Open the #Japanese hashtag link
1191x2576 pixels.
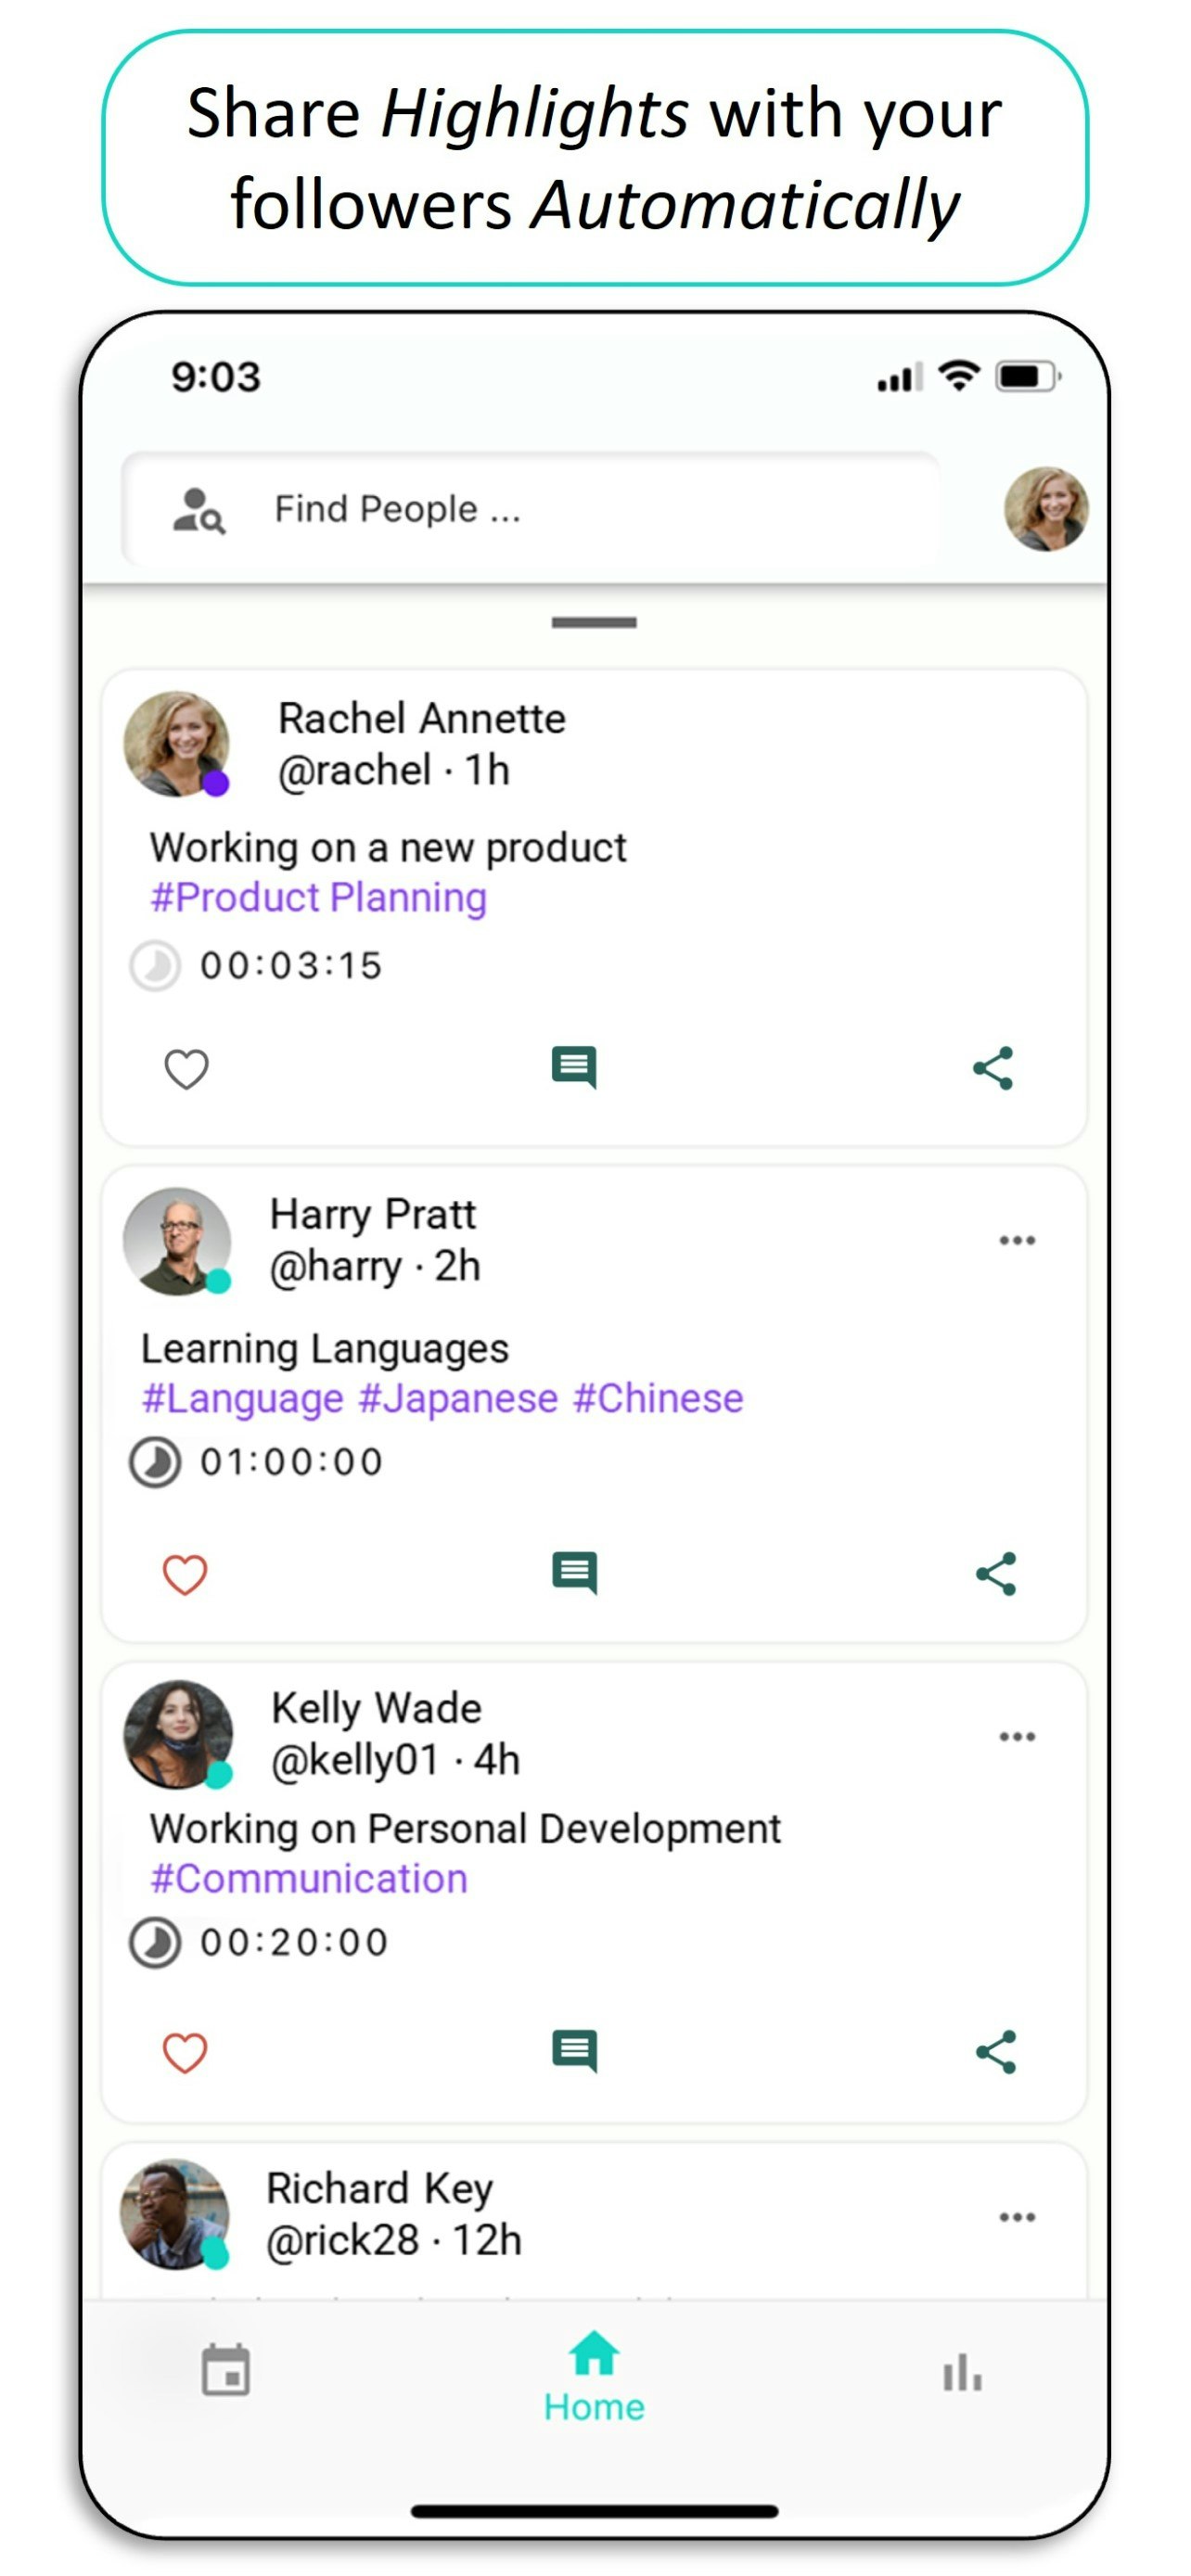pyautogui.click(x=458, y=1398)
